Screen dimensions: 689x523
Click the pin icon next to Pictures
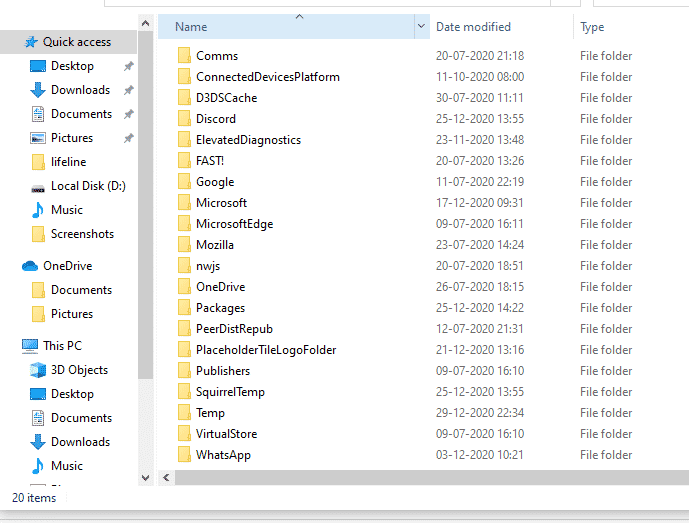point(128,138)
